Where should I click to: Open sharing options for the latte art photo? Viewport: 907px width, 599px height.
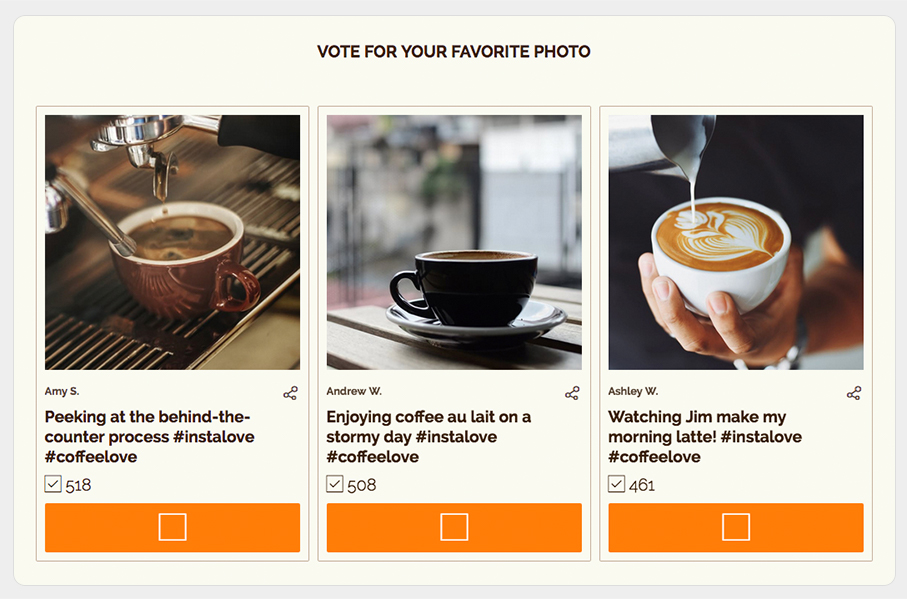point(854,394)
